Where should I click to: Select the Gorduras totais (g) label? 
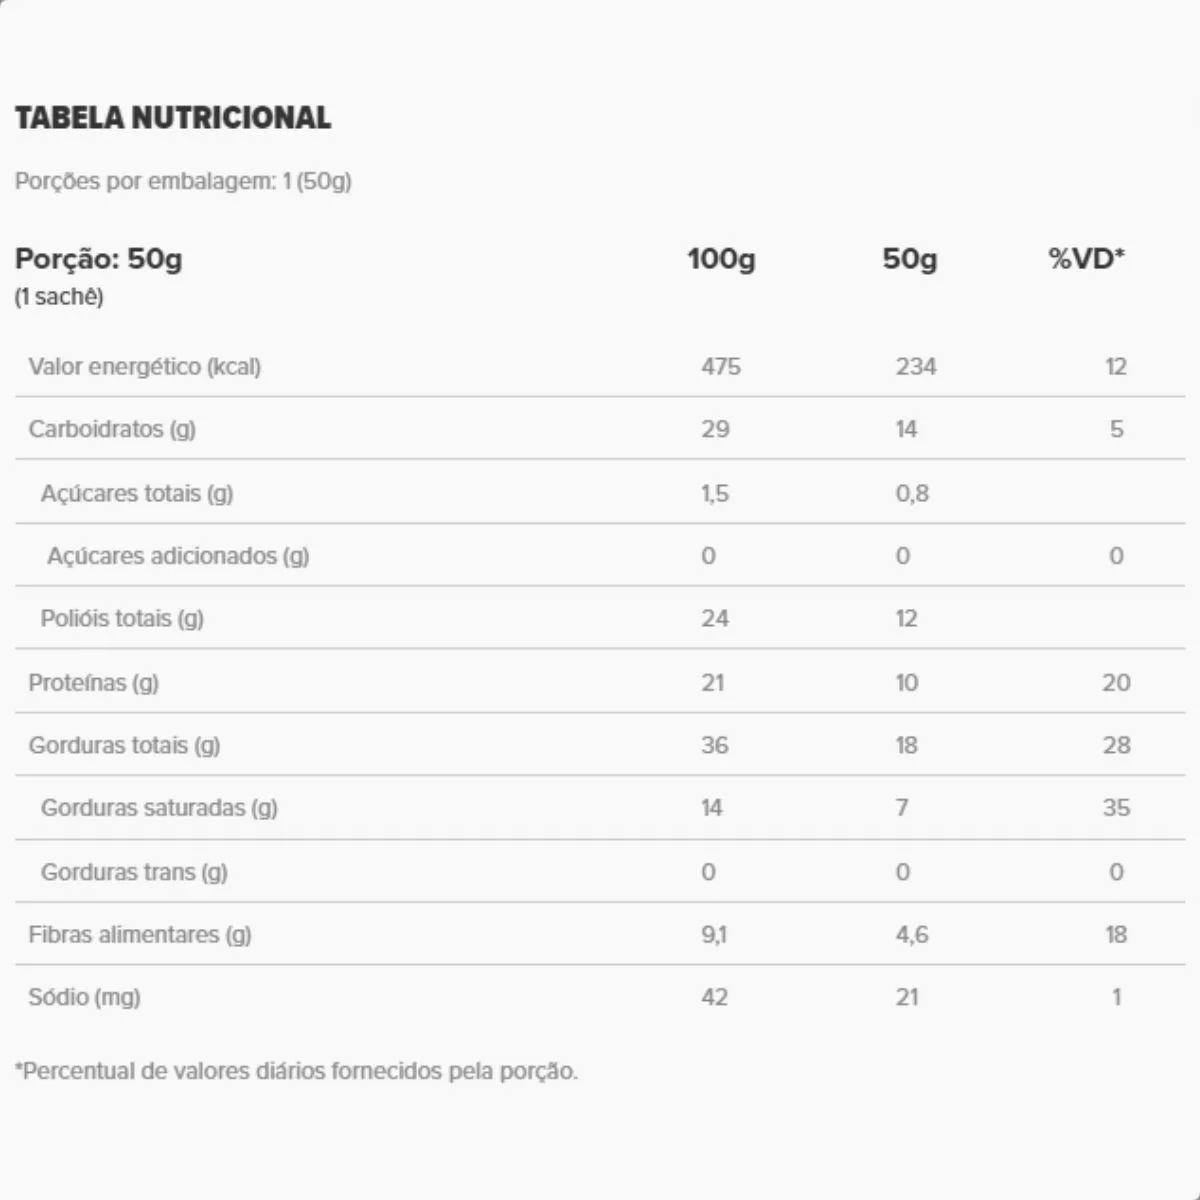click(124, 745)
